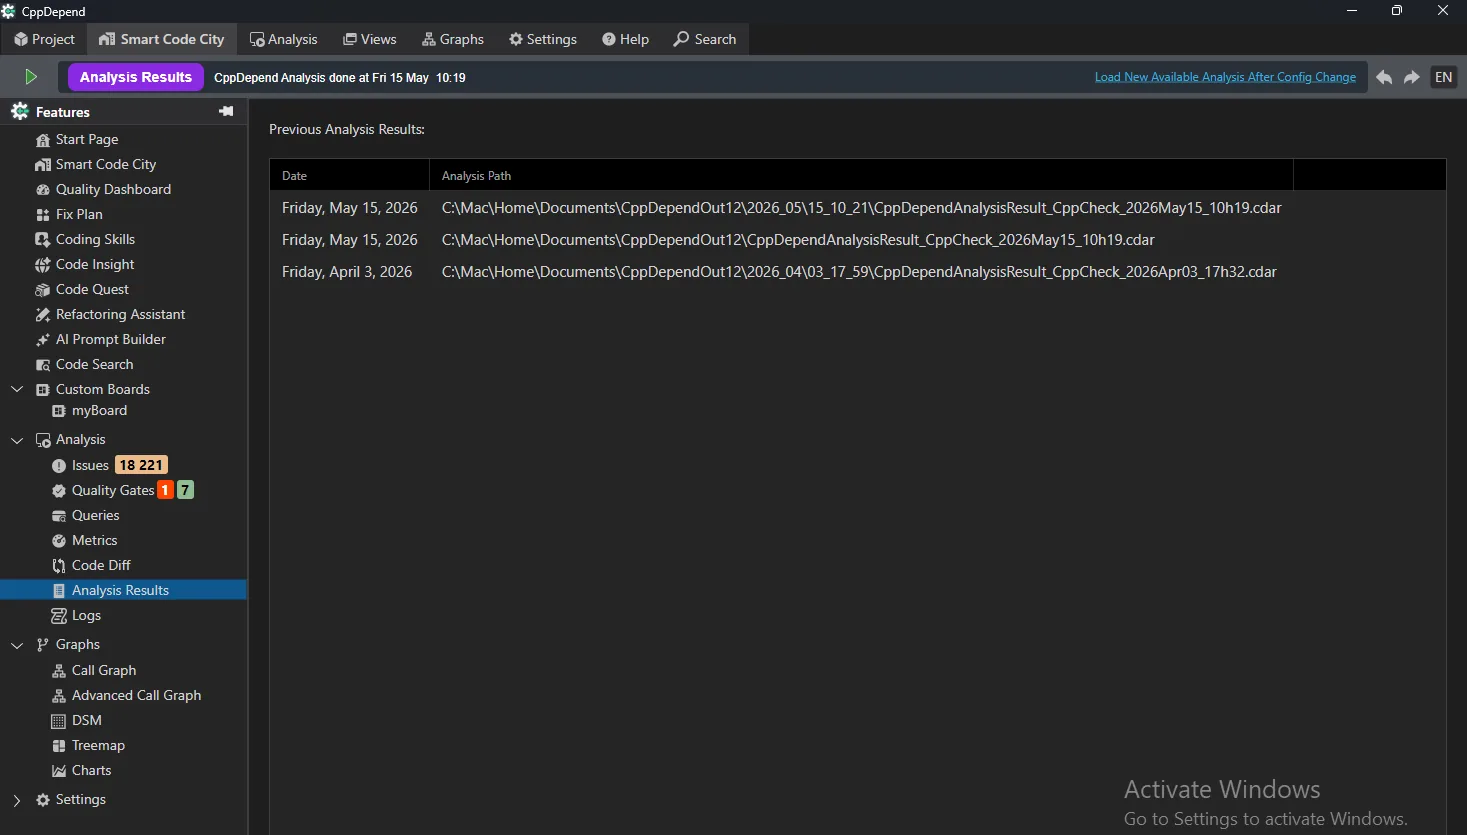Click Friday, April 3, 2026 date cell
Viewport: 1467px width, 835px height.
(x=347, y=272)
